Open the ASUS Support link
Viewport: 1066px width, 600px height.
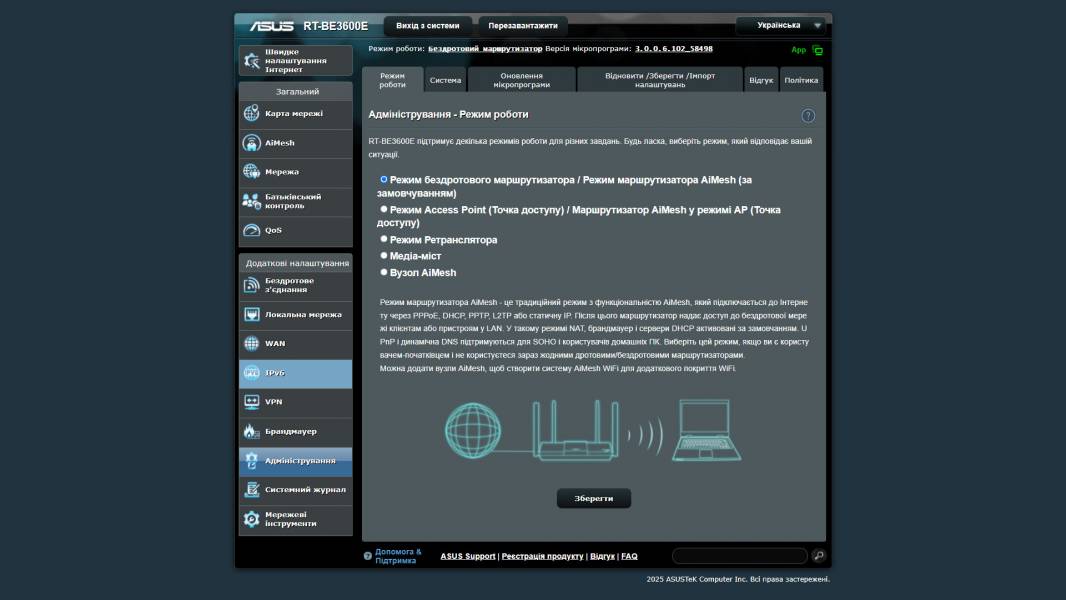[468, 556]
